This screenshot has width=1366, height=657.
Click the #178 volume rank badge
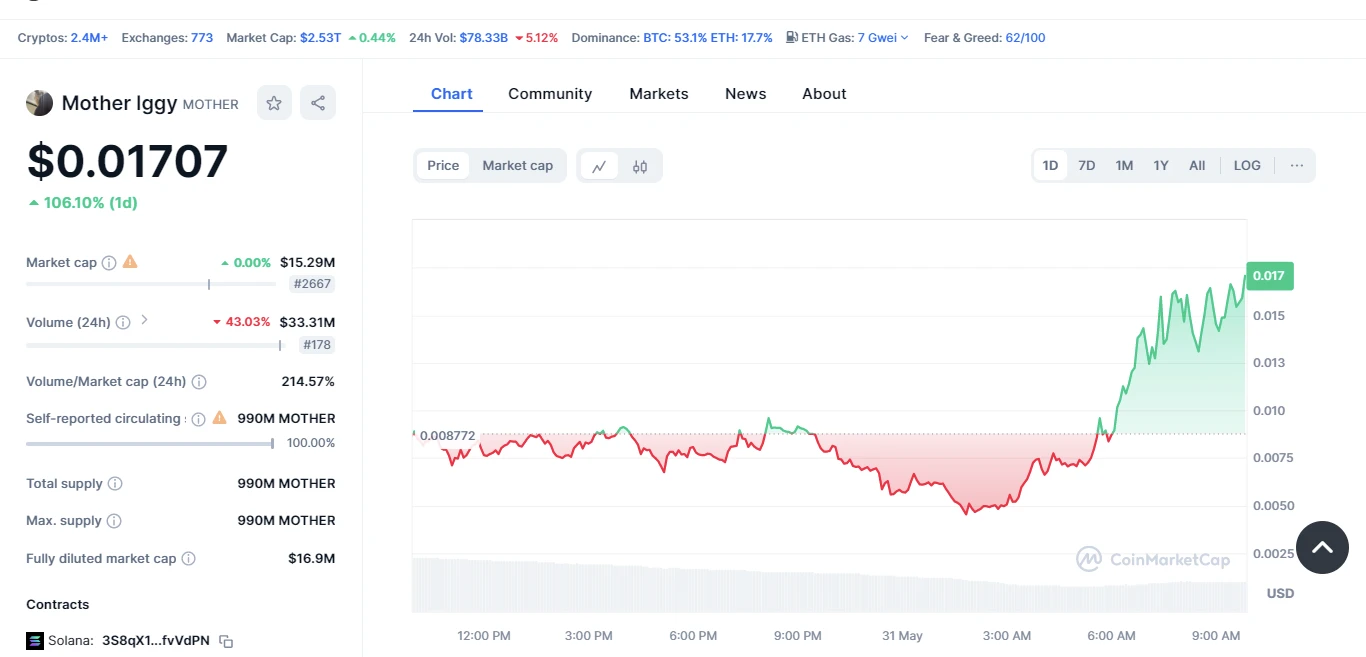[x=317, y=345]
